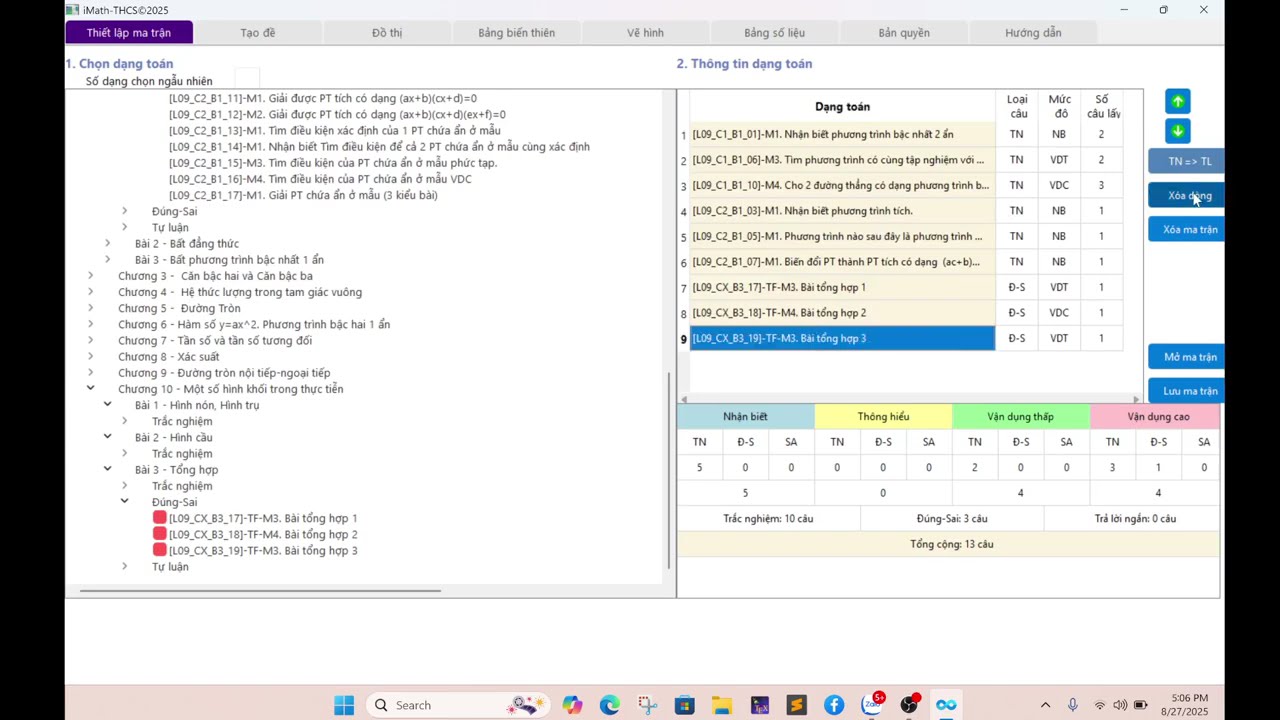This screenshot has height=720, width=1280.
Task: Open the Đồ thị tab
Action: click(x=387, y=33)
